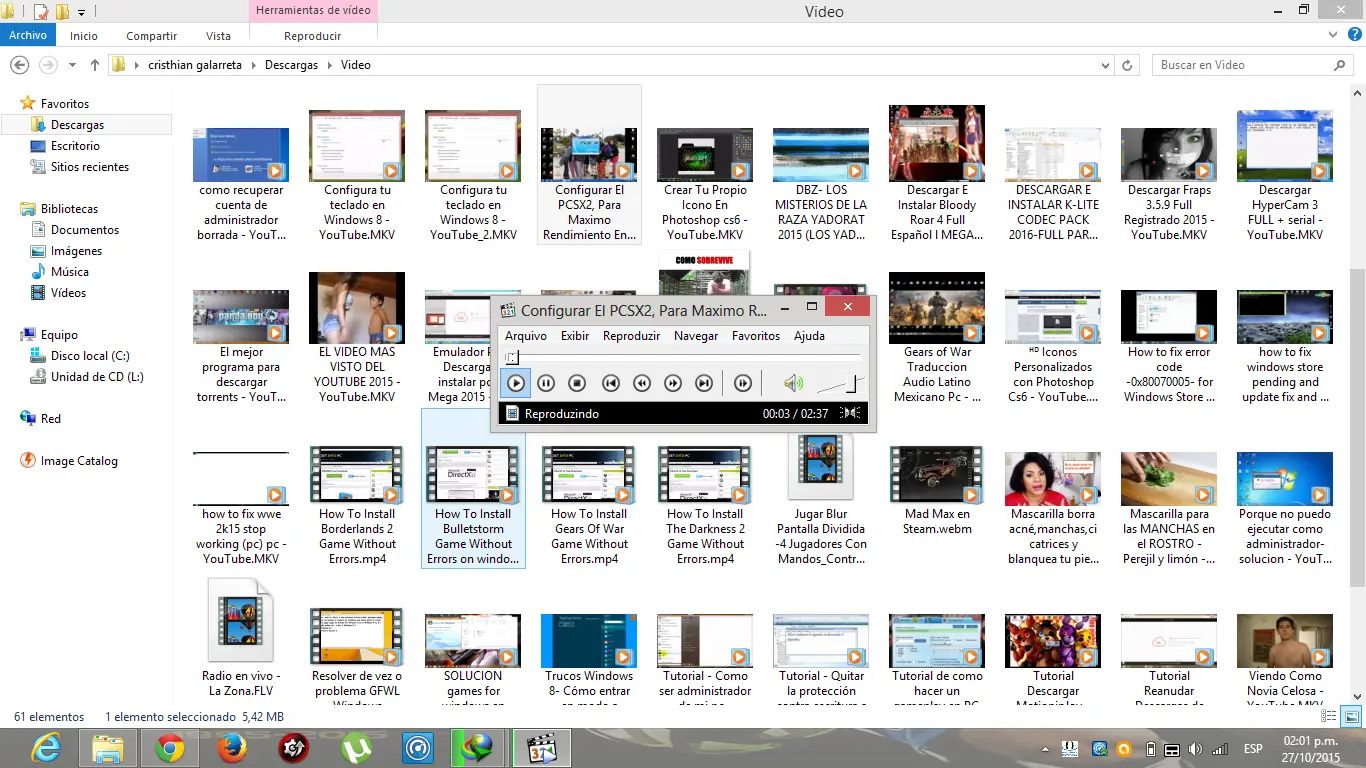
Task: Skip to the next file in the player
Action: click(704, 383)
